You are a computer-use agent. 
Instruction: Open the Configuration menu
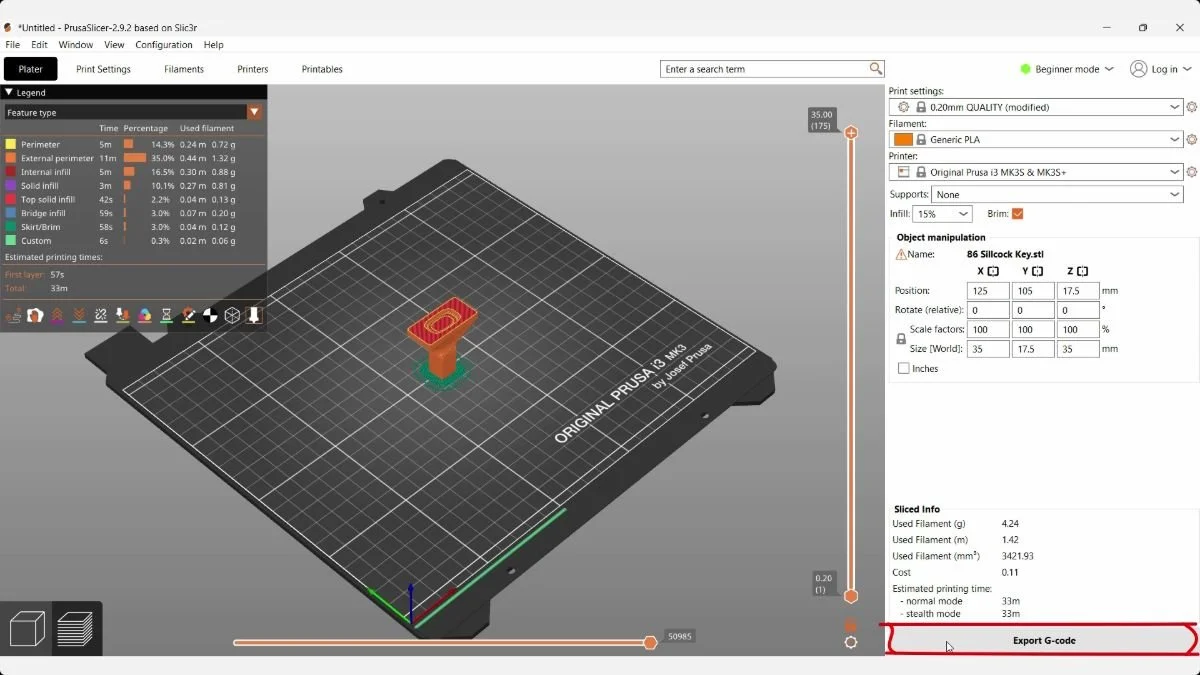[x=164, y=45]
